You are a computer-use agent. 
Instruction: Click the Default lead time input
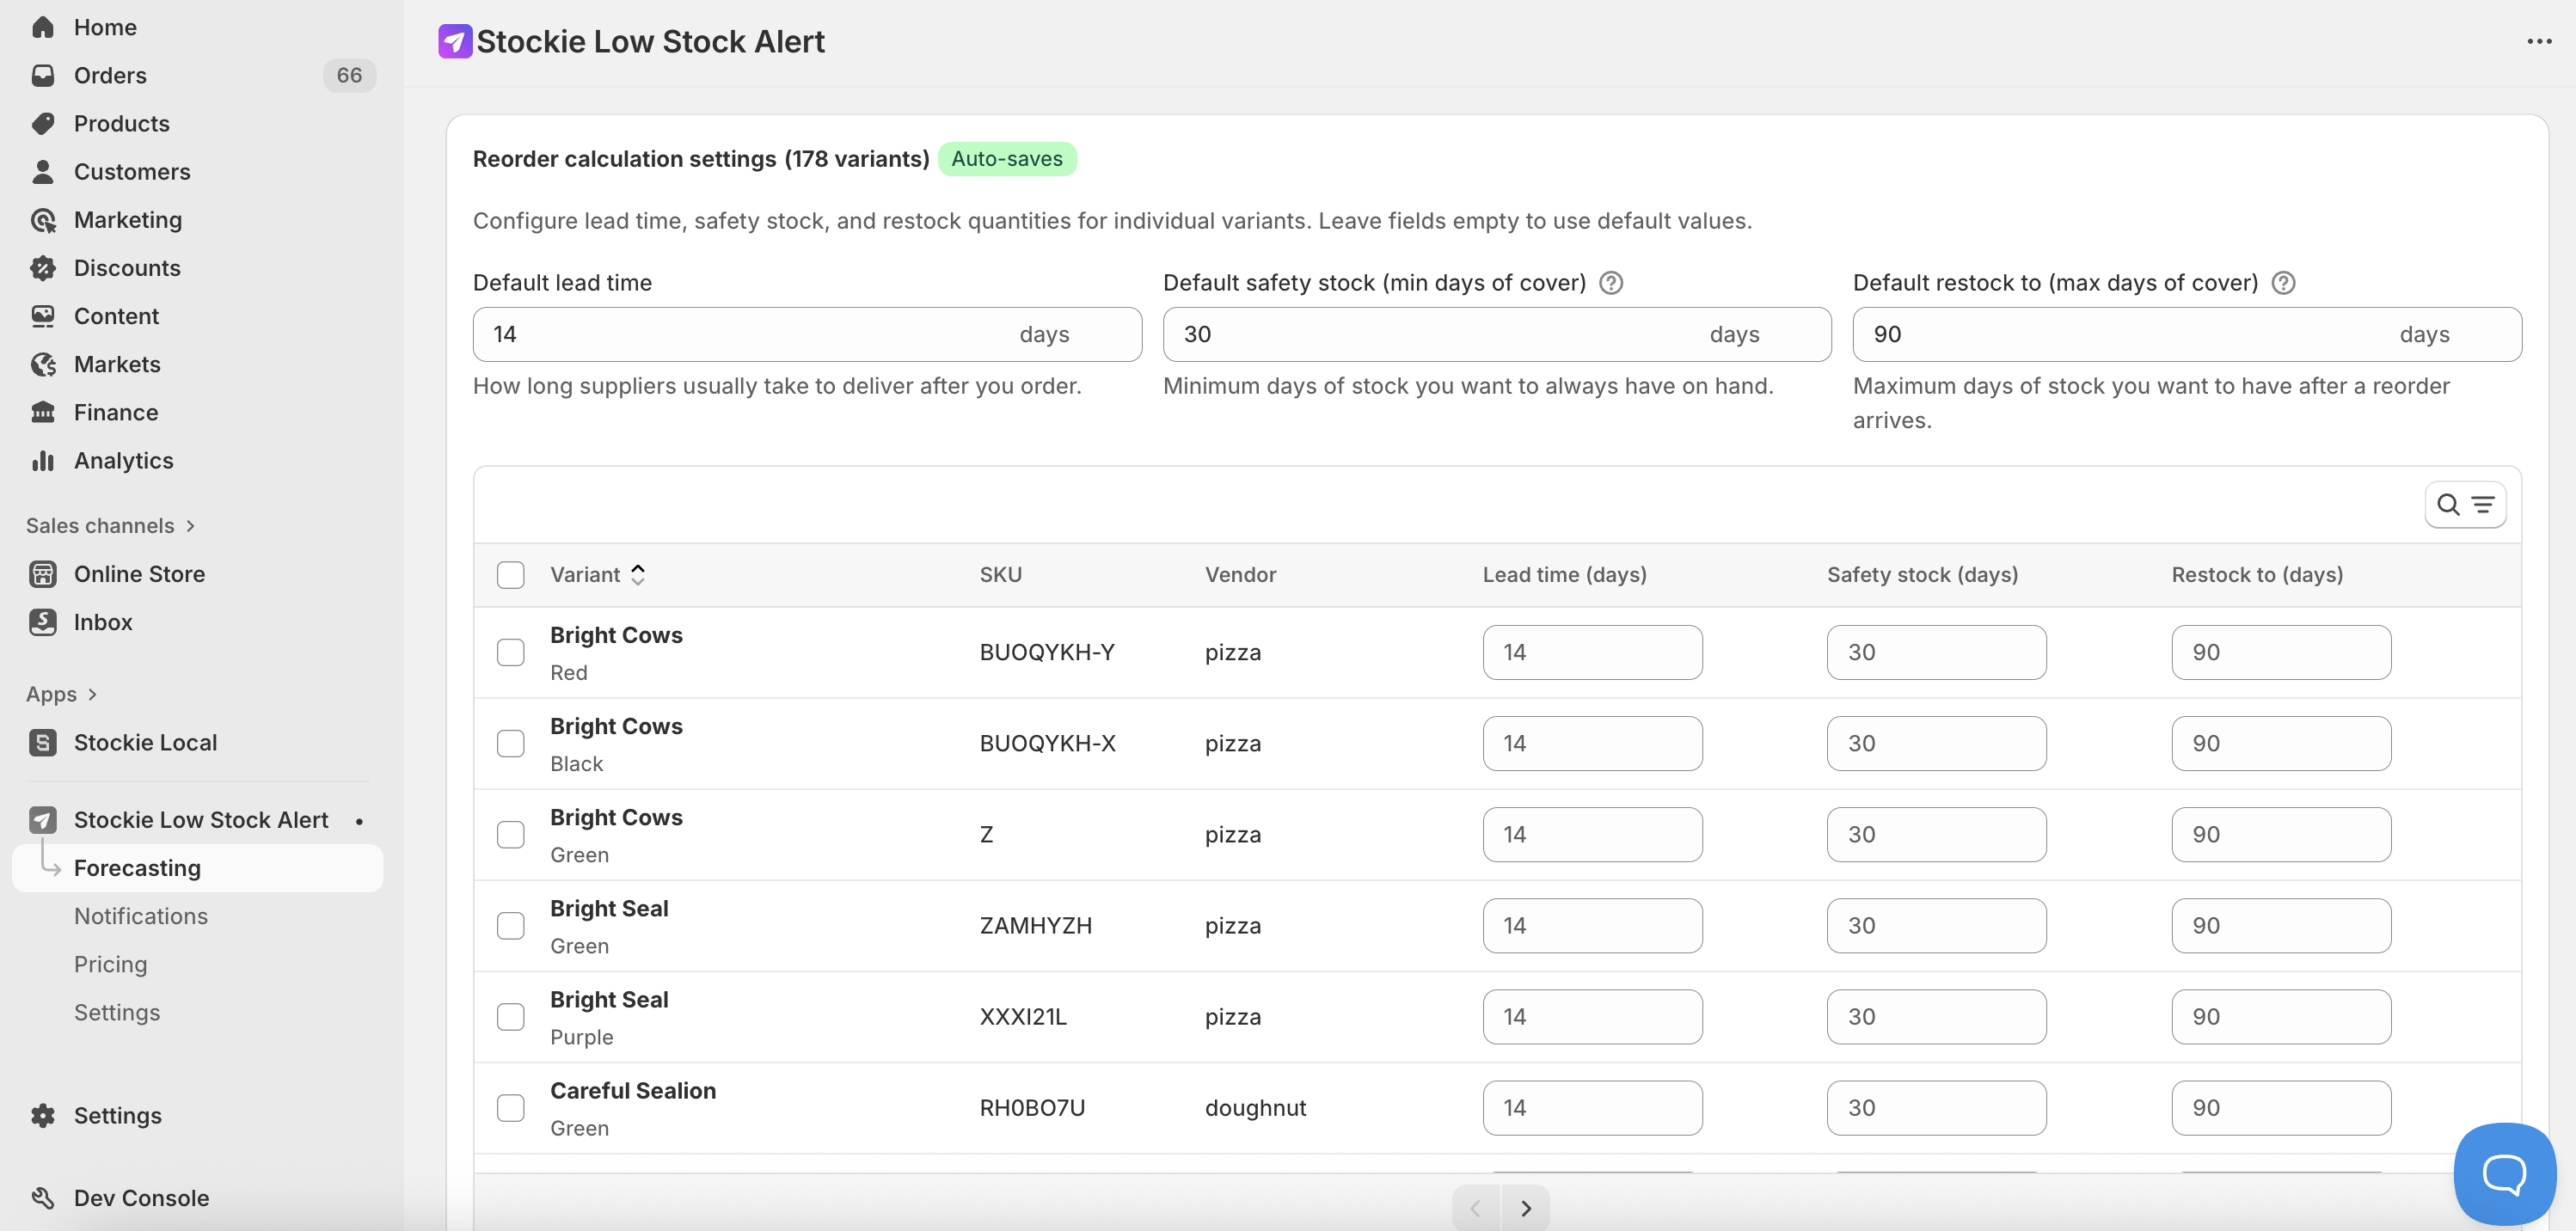pos(740,335)
